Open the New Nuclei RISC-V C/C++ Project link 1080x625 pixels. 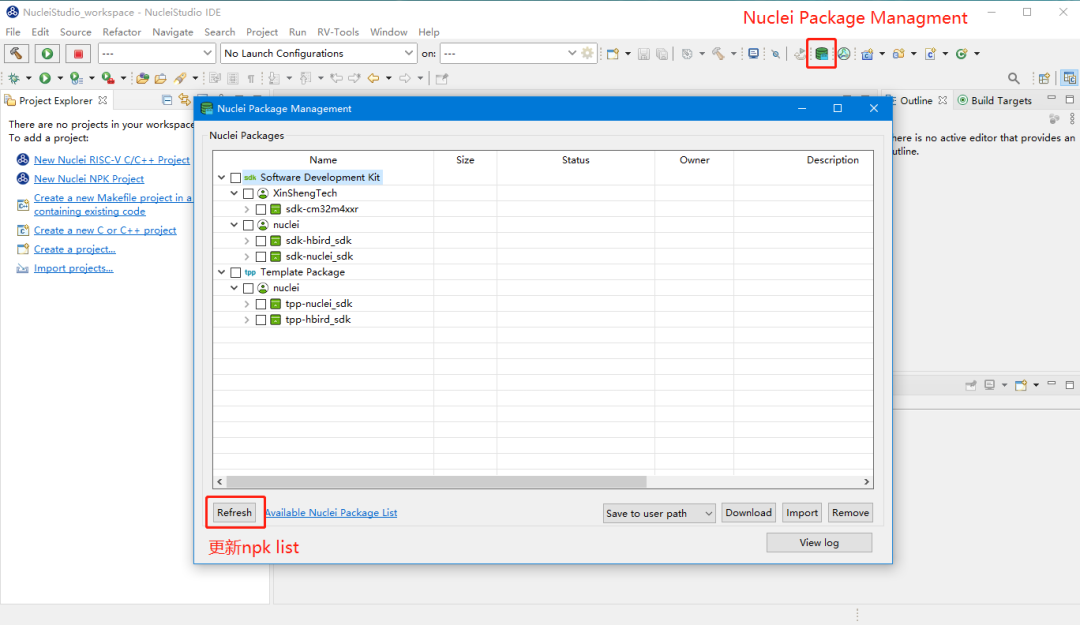[112, 160]
